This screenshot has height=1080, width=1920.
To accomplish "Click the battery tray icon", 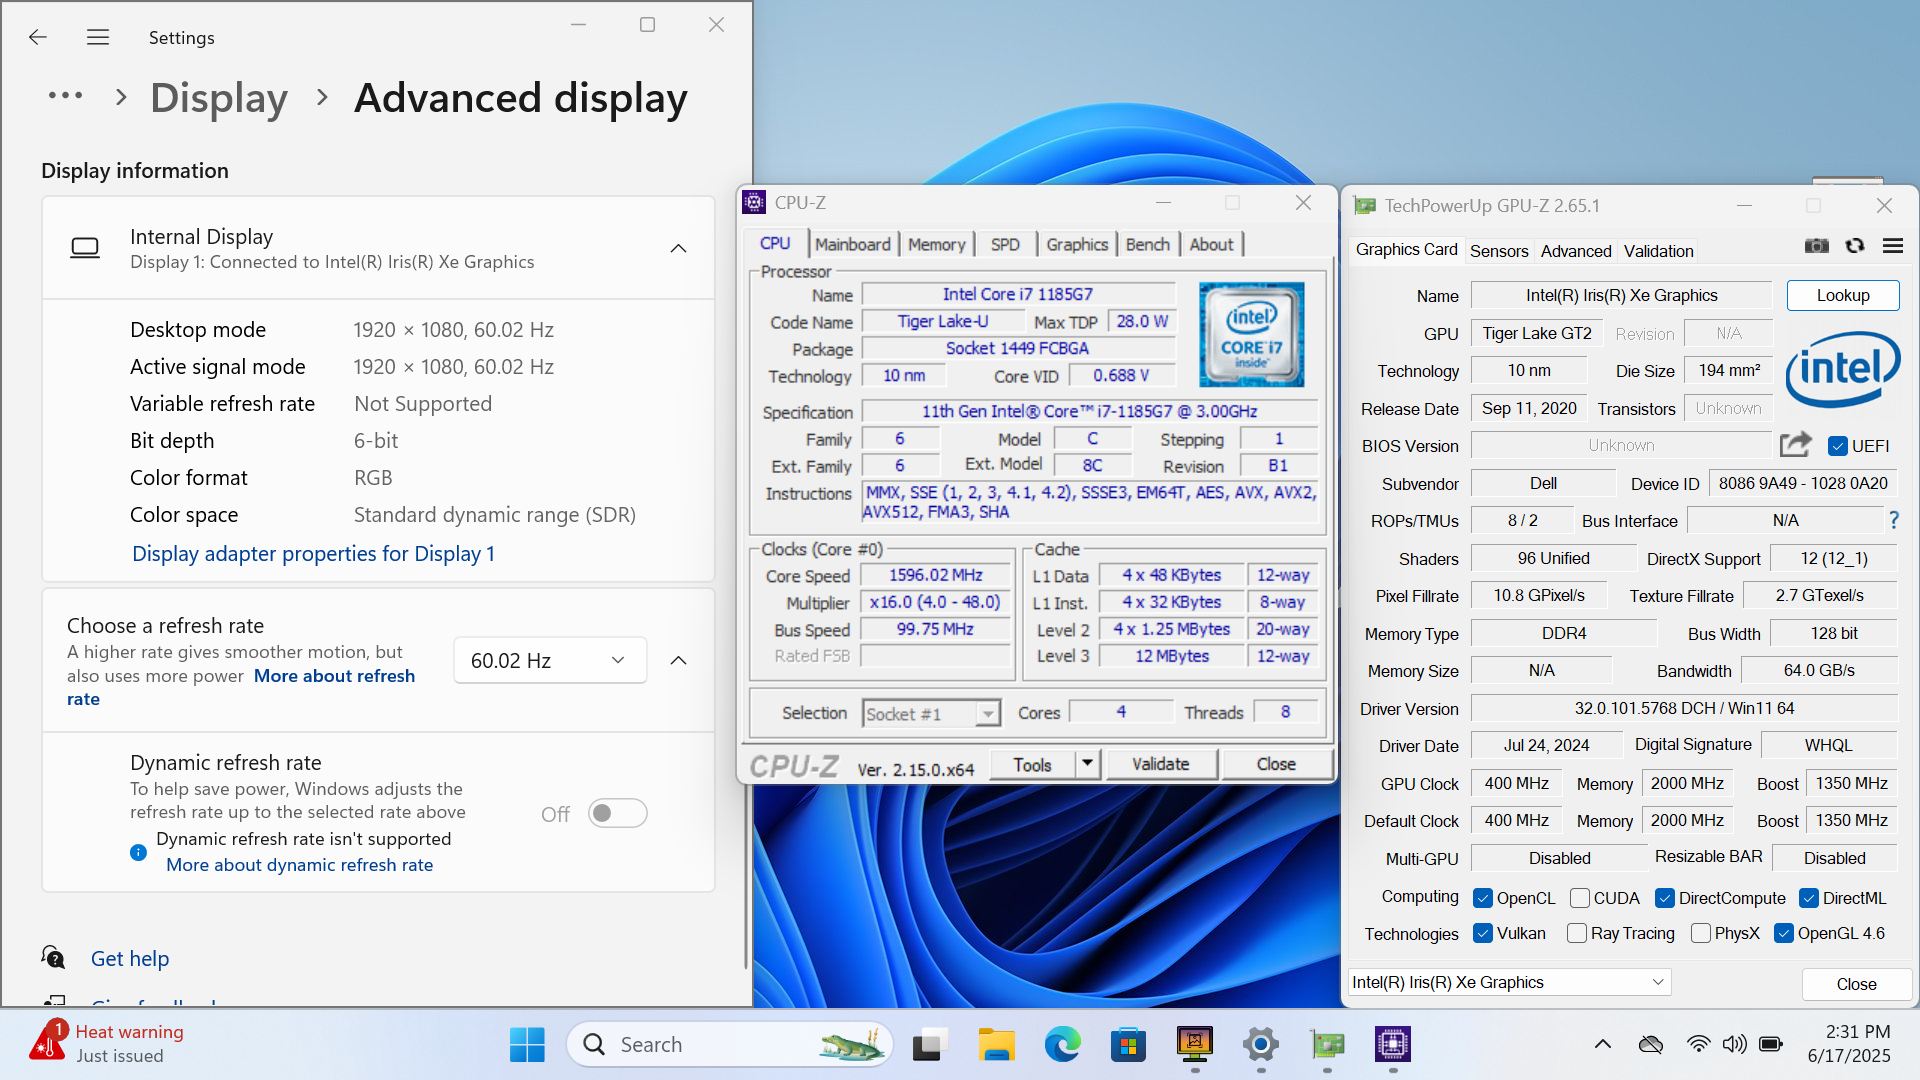I will [x=1771, y=1044].
